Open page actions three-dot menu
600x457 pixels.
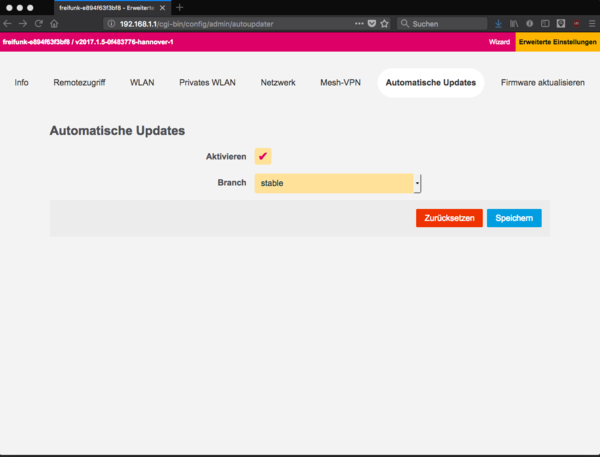(359, 24)
